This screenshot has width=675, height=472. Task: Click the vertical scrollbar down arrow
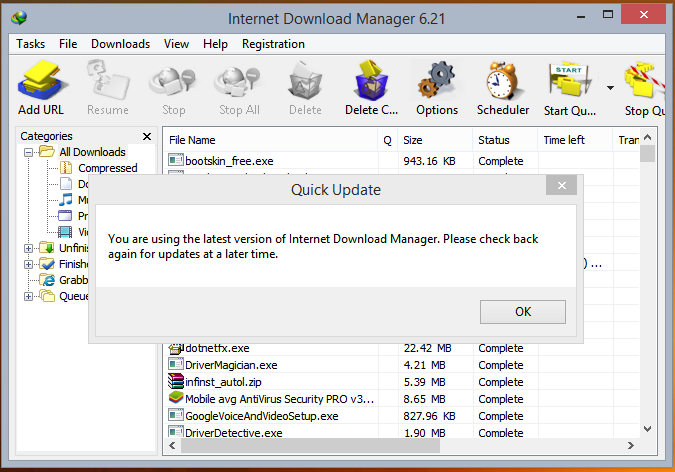pyautogui.click(x=647, y=429)
